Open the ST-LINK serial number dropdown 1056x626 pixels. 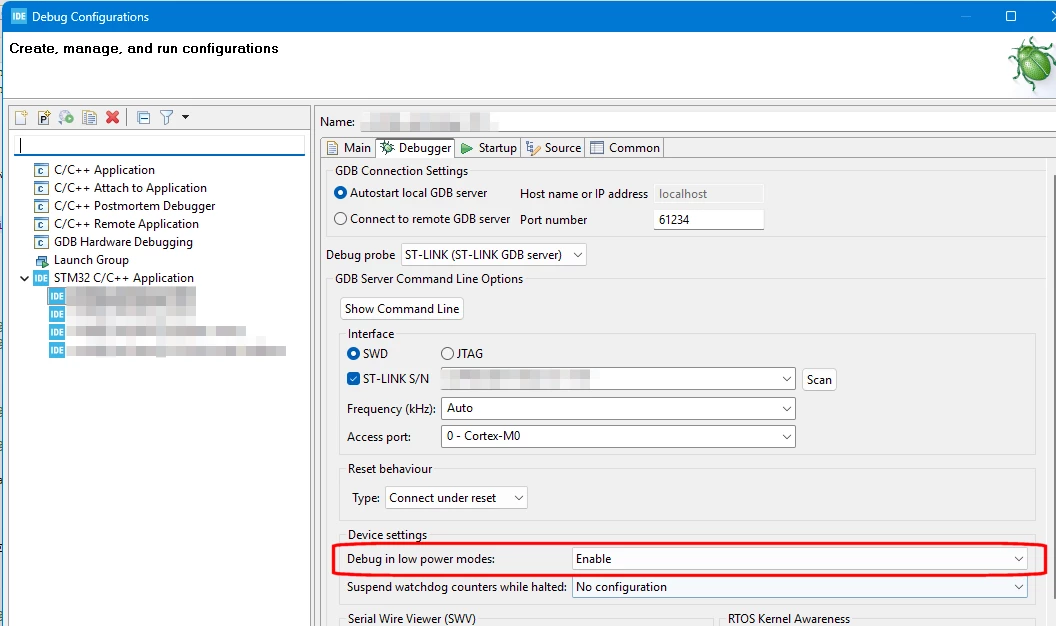786,379
